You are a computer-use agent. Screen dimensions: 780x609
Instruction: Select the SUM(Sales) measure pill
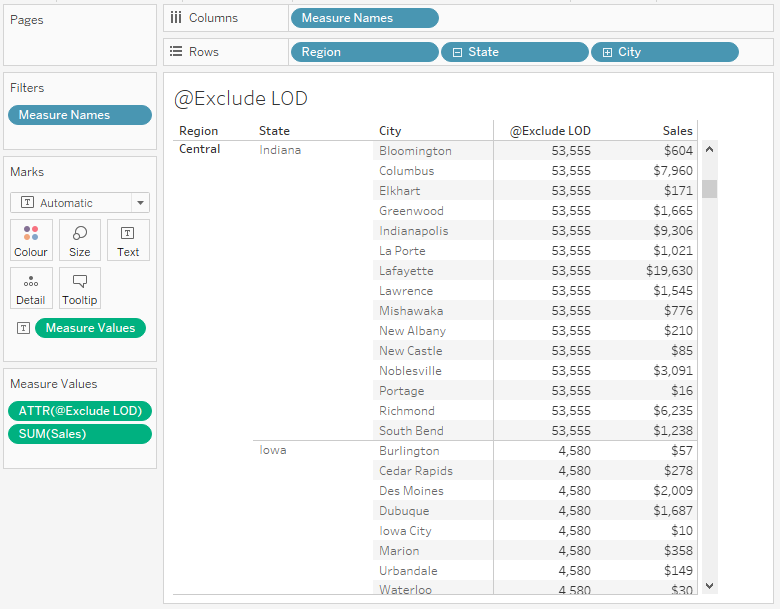[x=80, y=434]
